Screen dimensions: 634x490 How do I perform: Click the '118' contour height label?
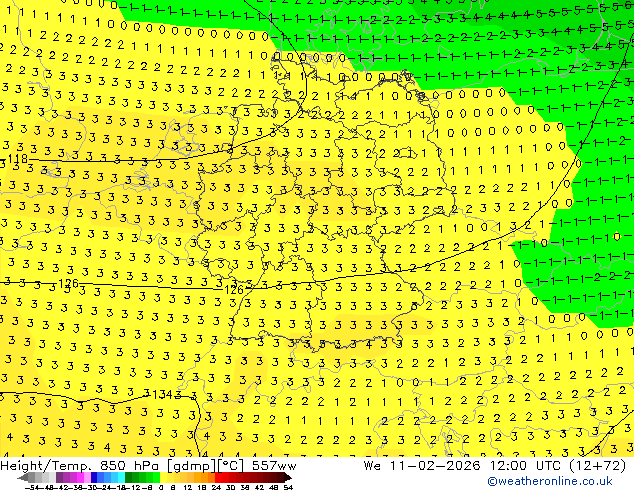coord(18,158)
